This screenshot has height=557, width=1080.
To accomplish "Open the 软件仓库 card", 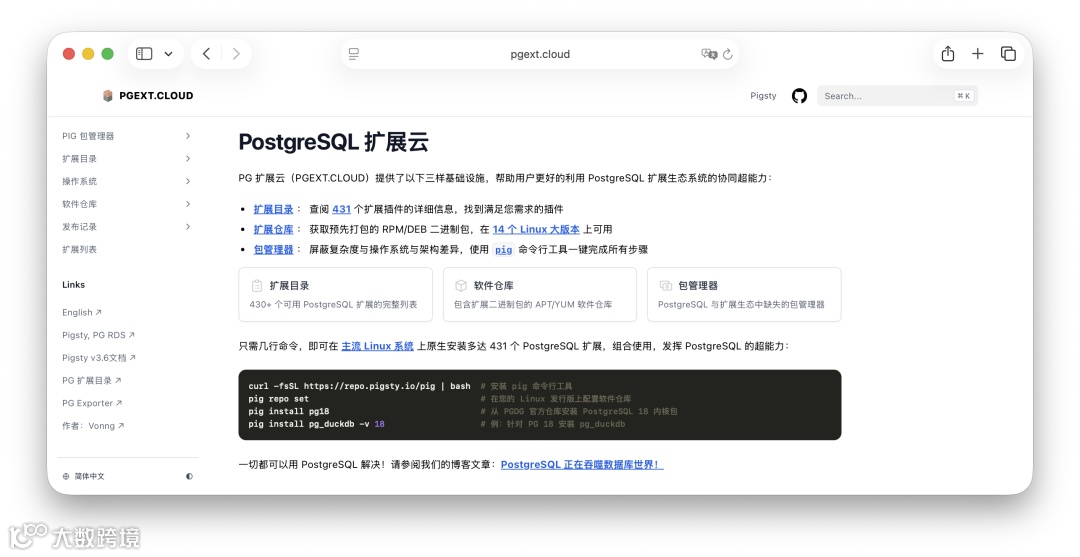I will (x=540, y=294).
